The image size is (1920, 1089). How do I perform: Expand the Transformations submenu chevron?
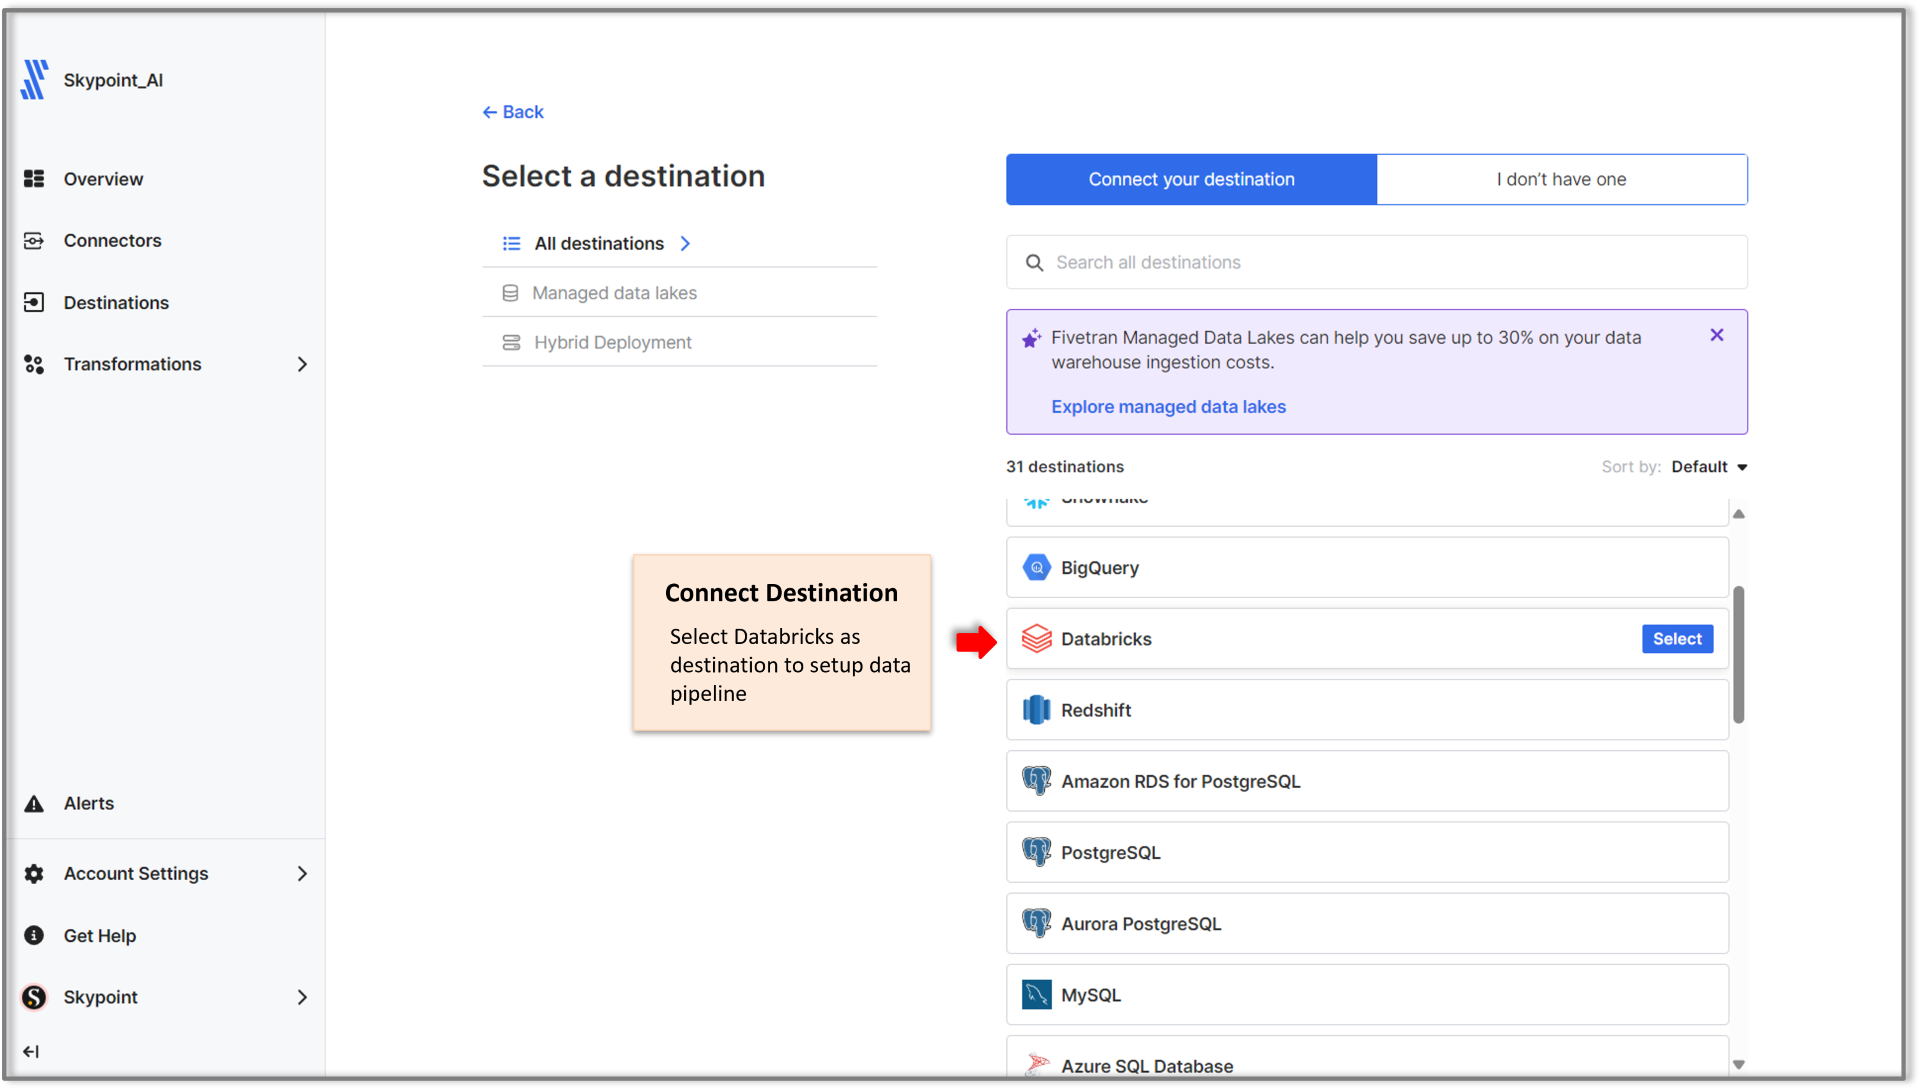coord(302,365)
